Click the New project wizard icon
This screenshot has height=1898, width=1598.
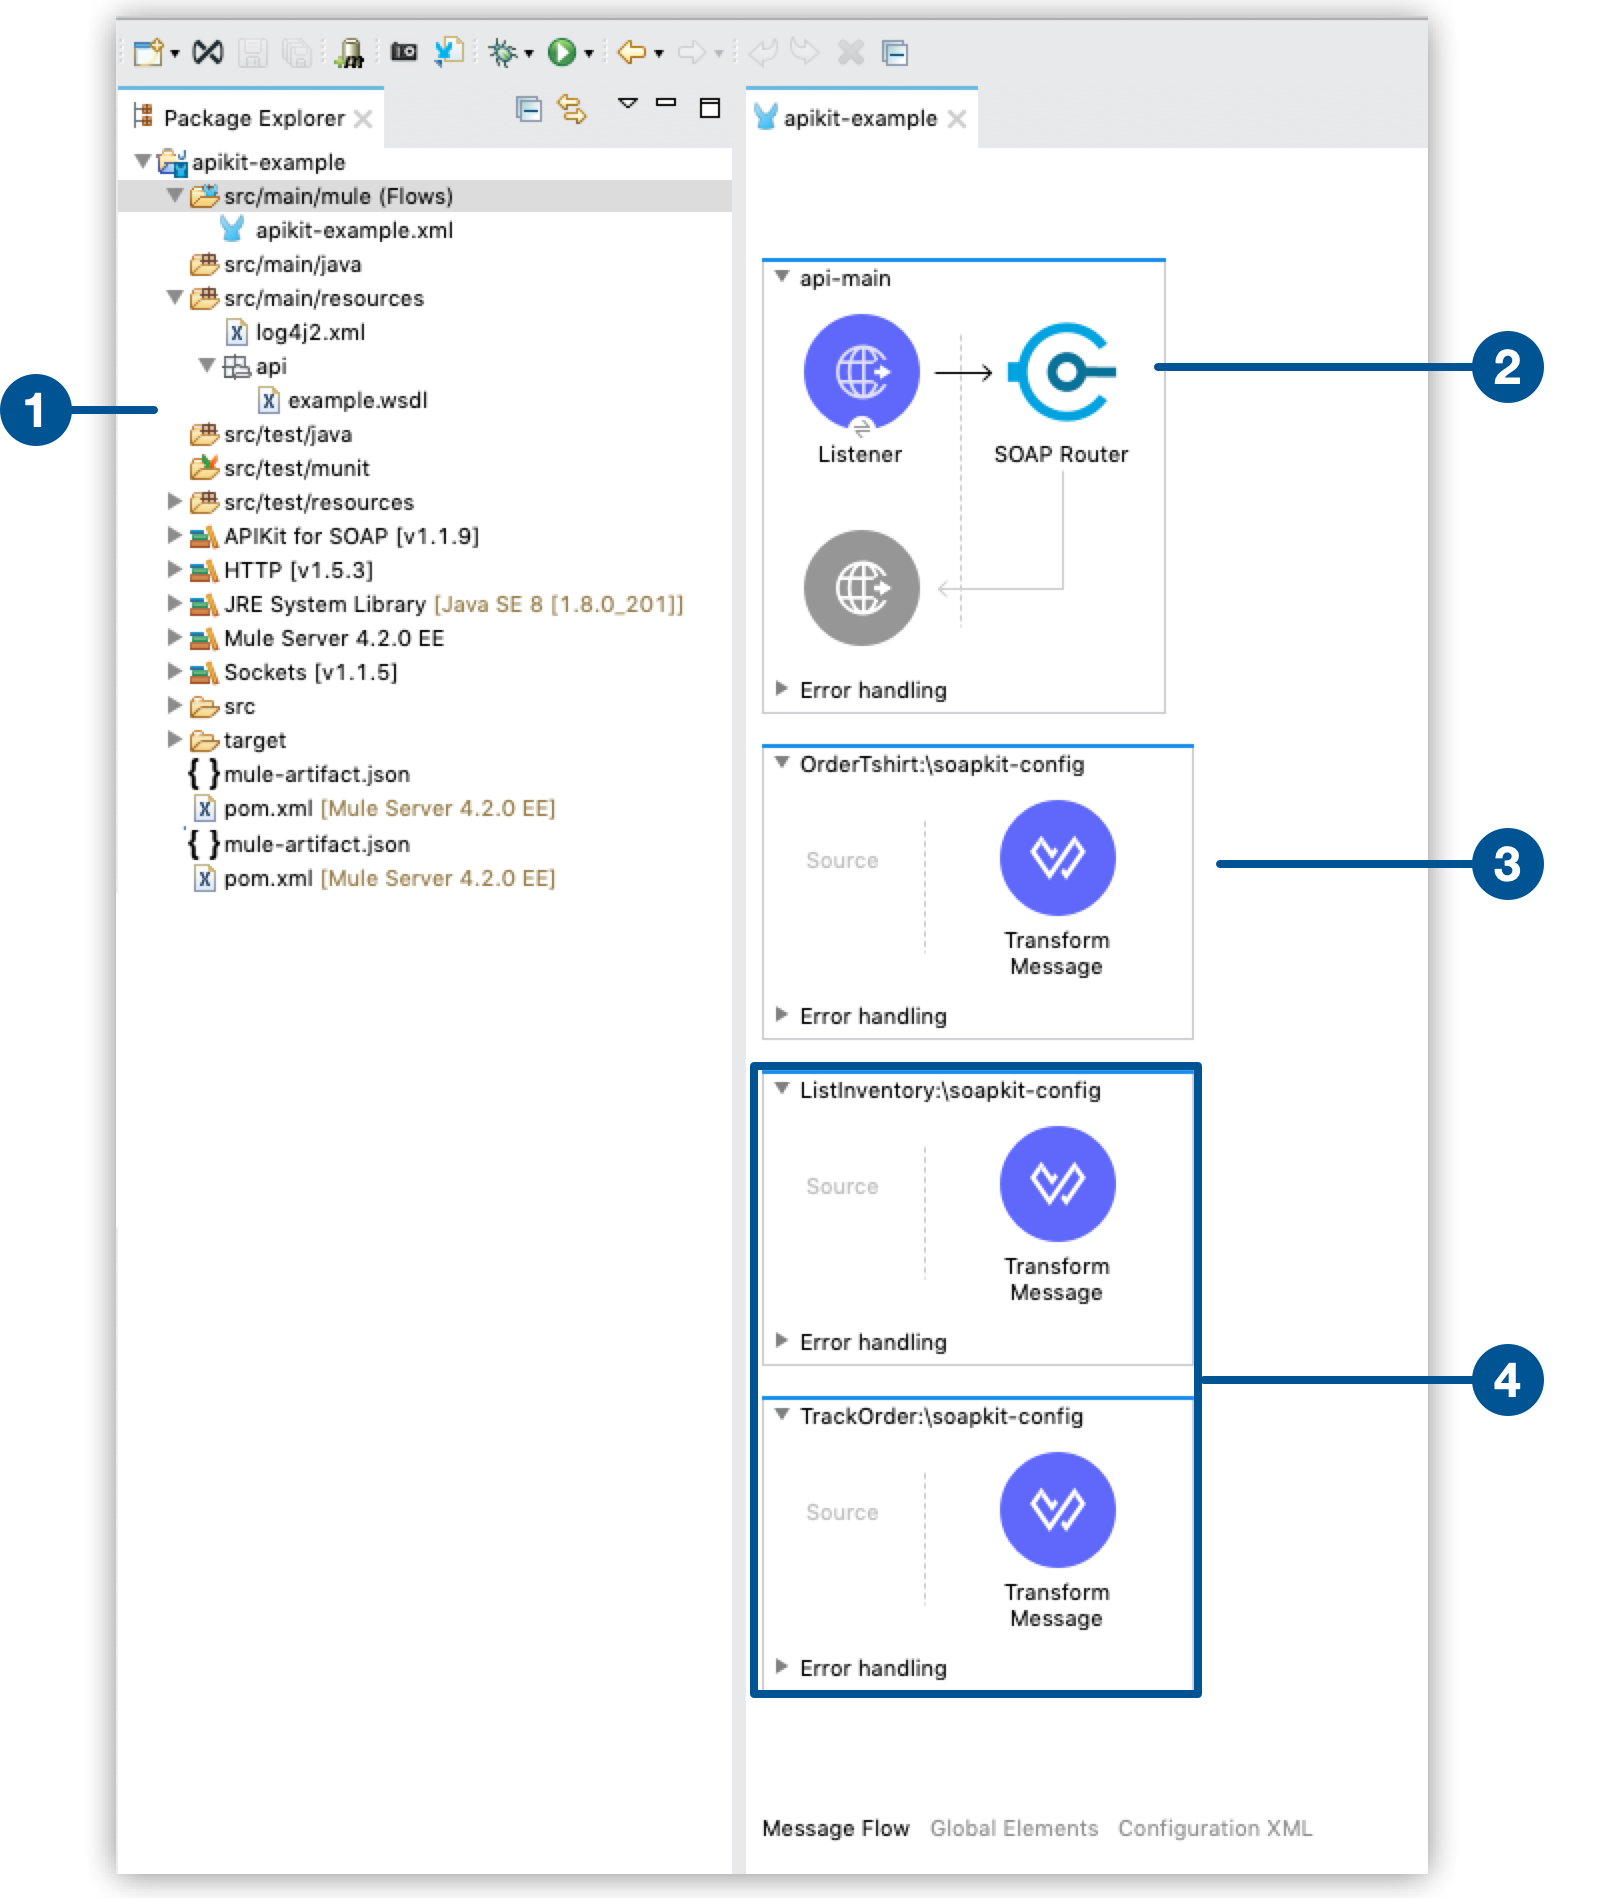[x=148, y=52]
